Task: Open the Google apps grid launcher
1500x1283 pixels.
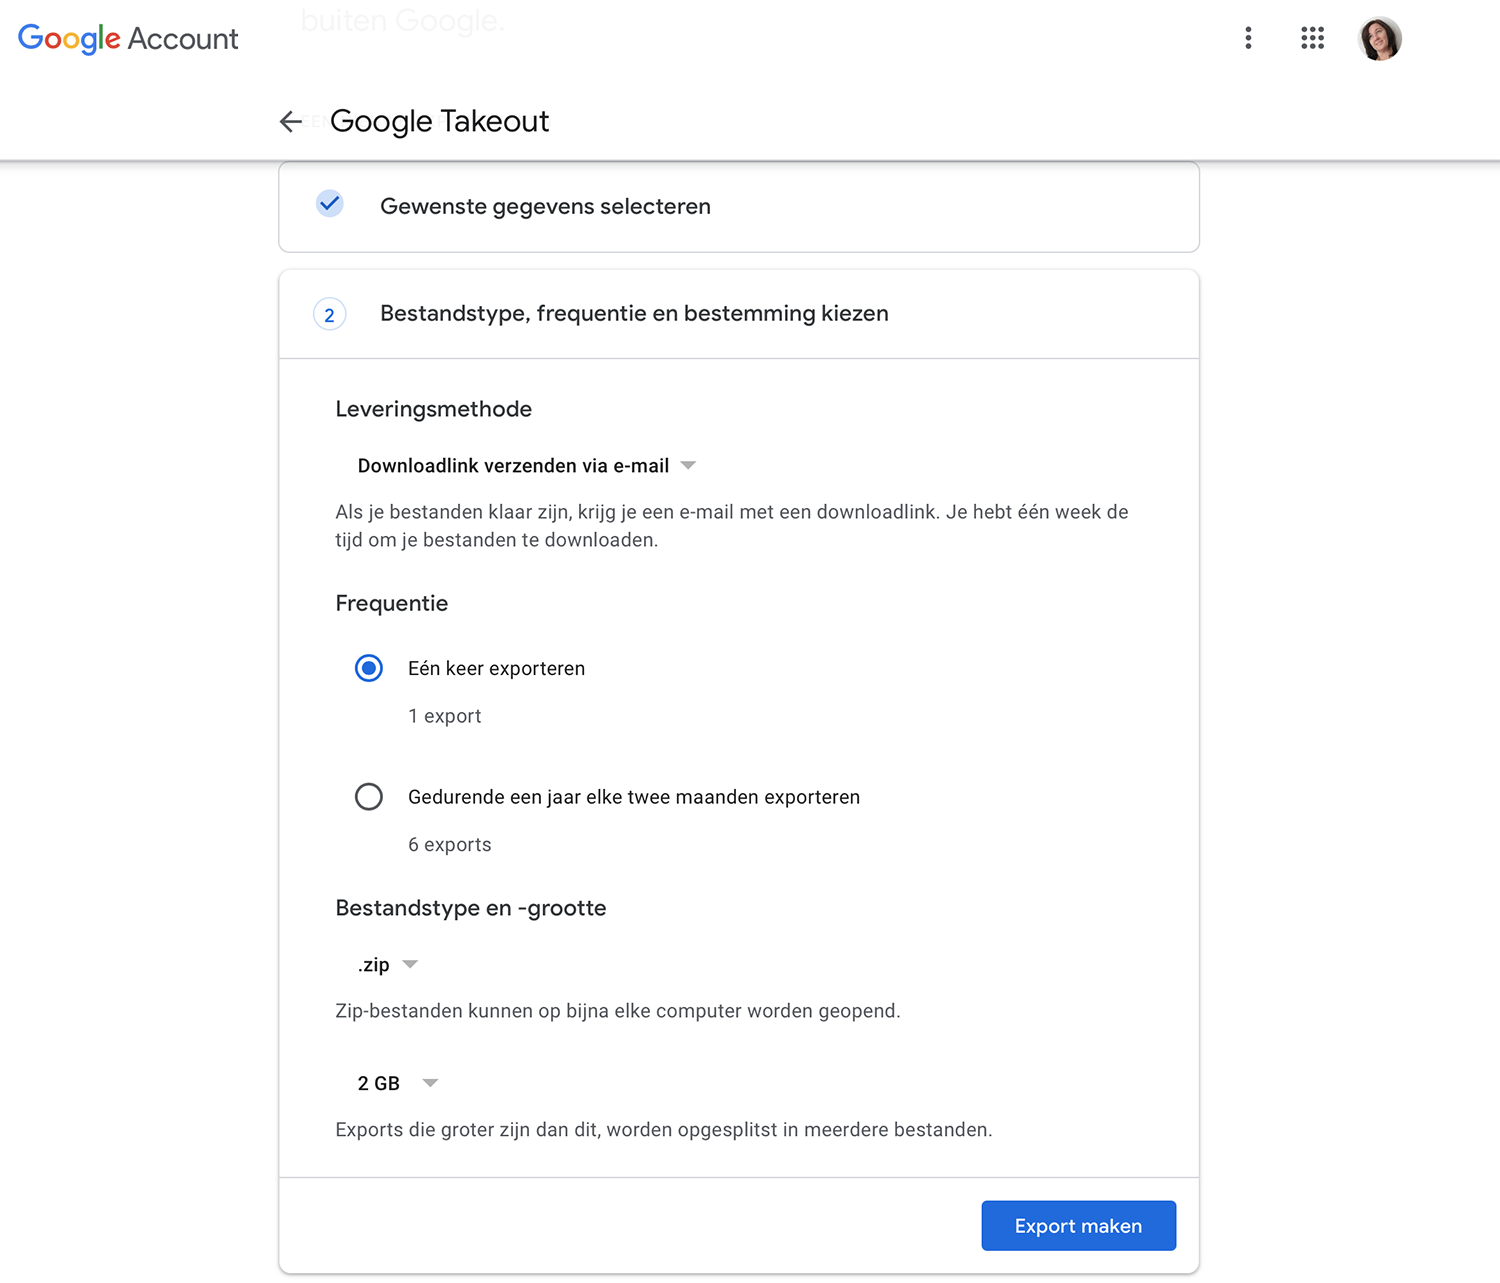Action: (1312, 38)
